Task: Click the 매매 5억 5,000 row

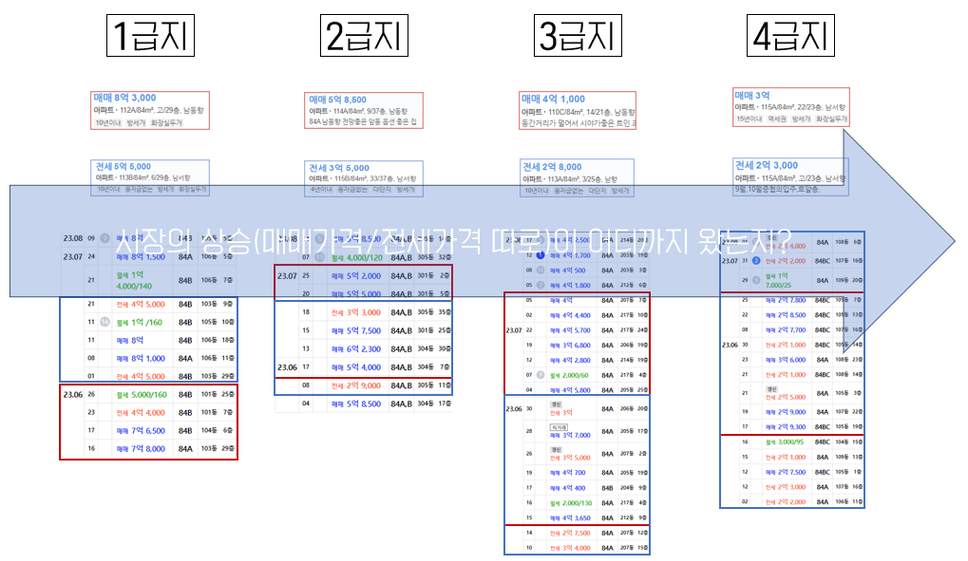Action: click(x=364, y=294)
